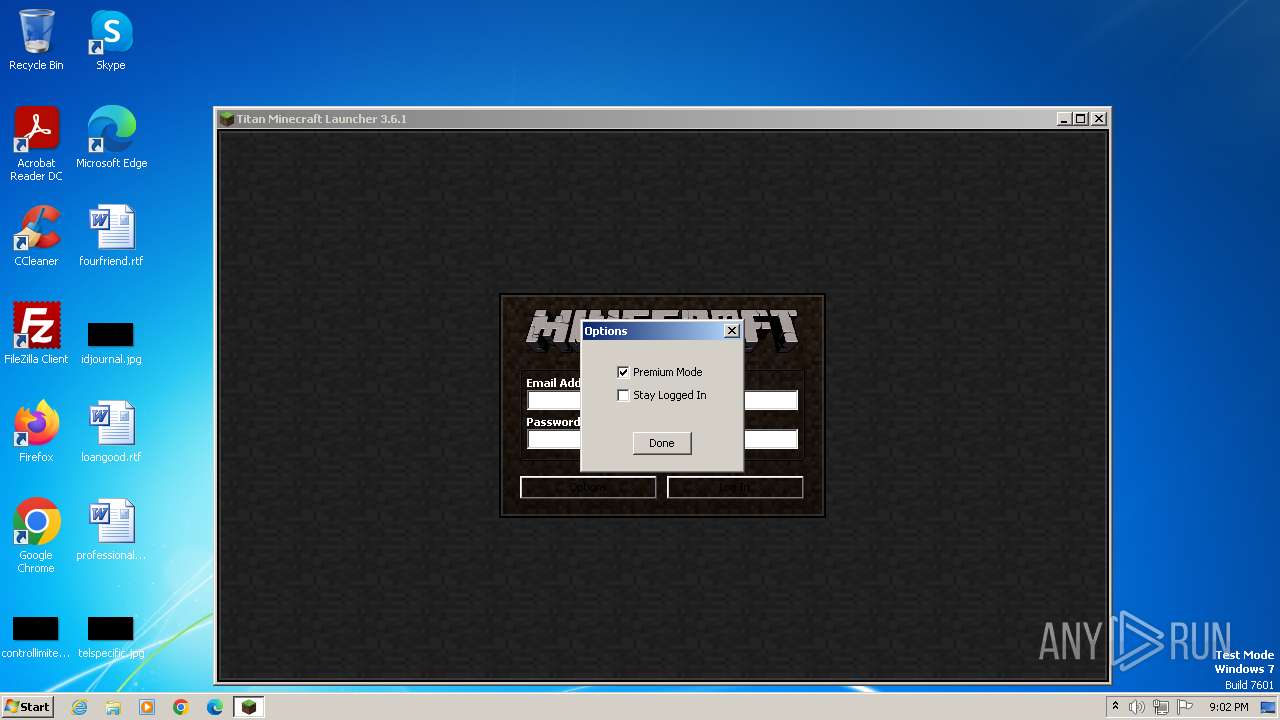Click the Titan Minecraft Launcher title icon
Image resolution: width=1280 pixels, height=720 pixels.
[227, 119]
